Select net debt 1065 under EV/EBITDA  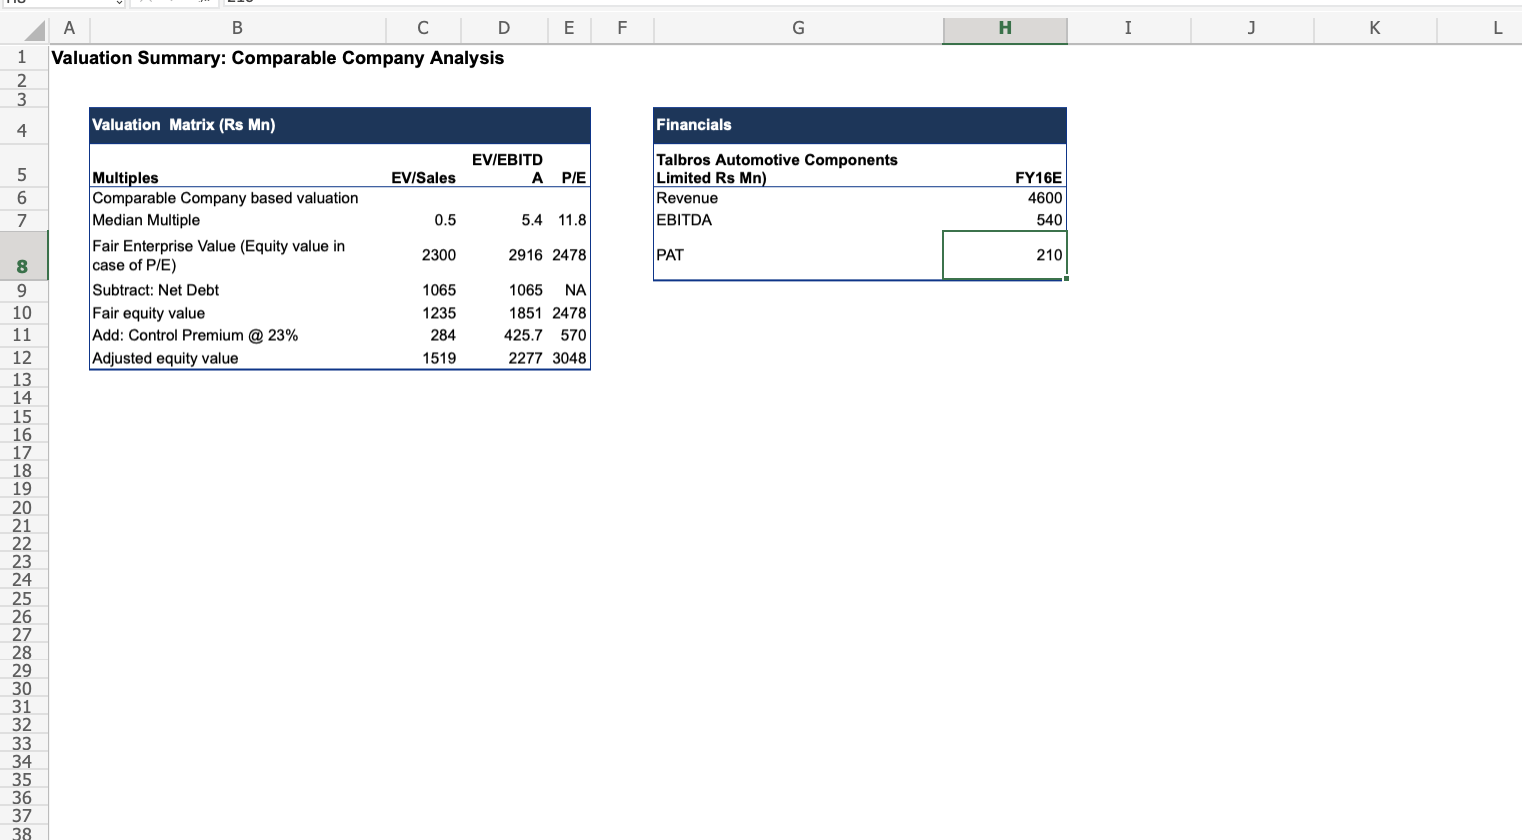[x=504, y=290]
